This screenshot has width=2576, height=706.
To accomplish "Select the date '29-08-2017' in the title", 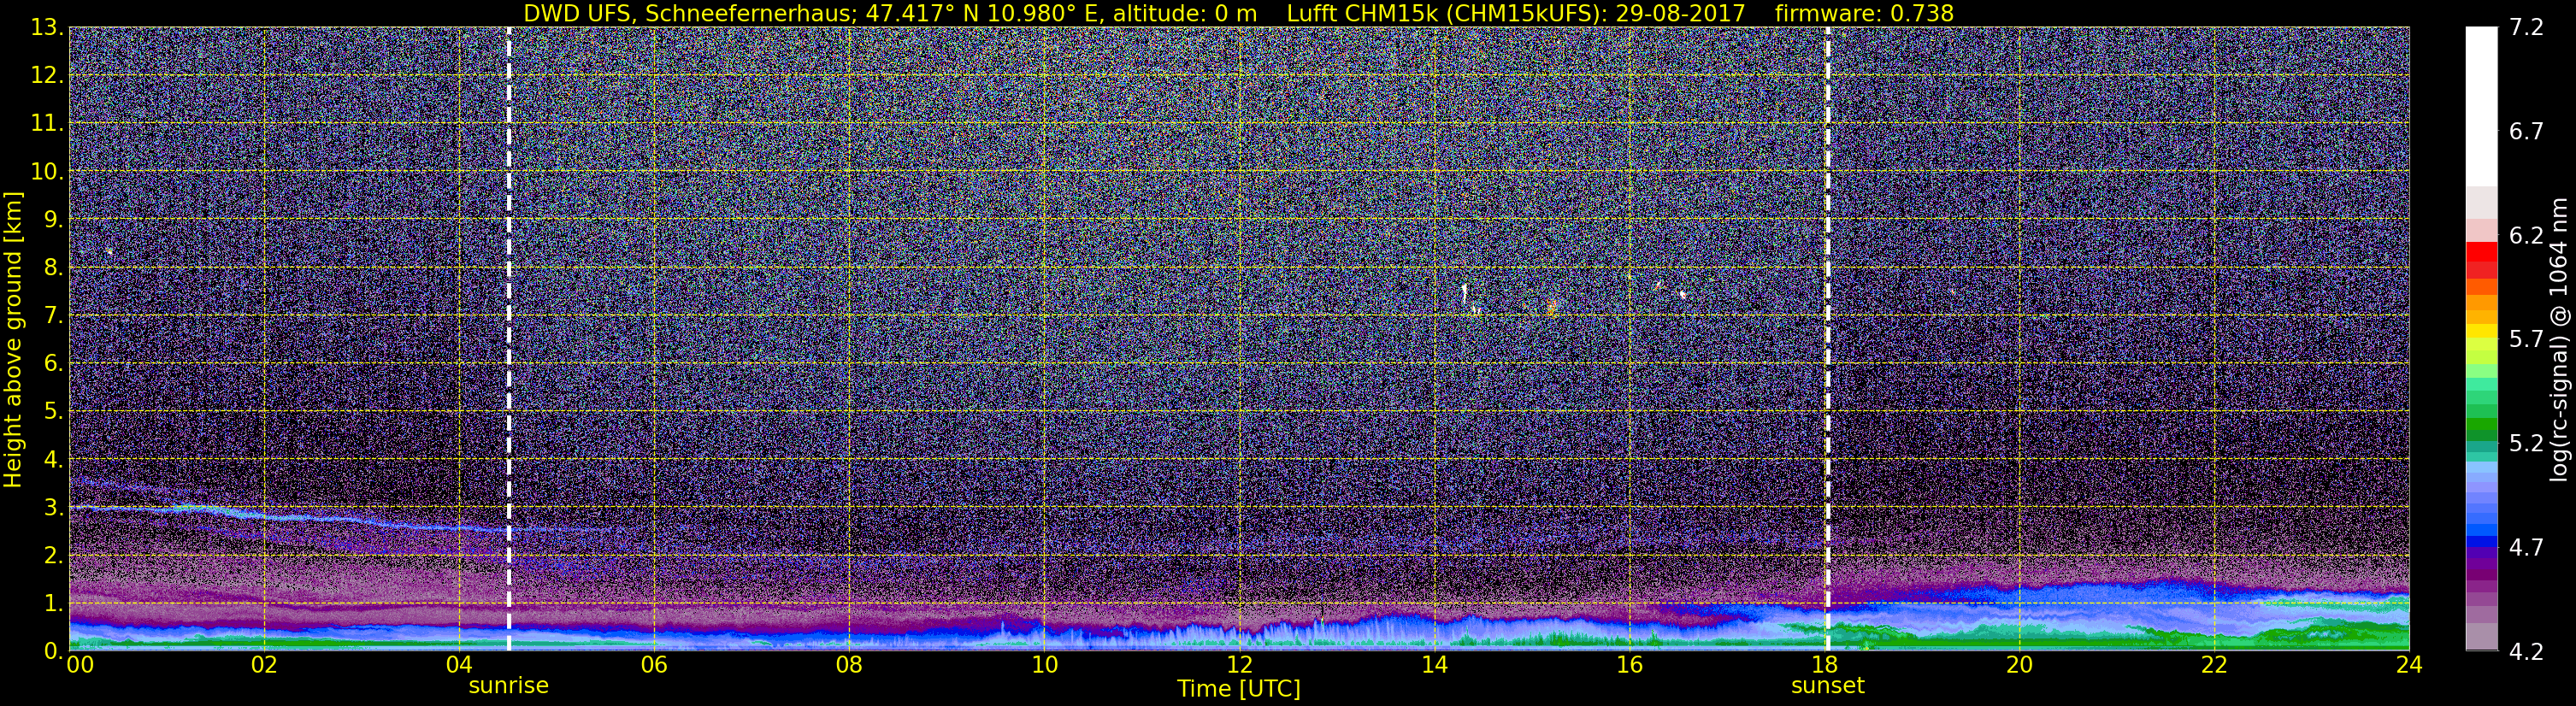I will point(1680,13).
